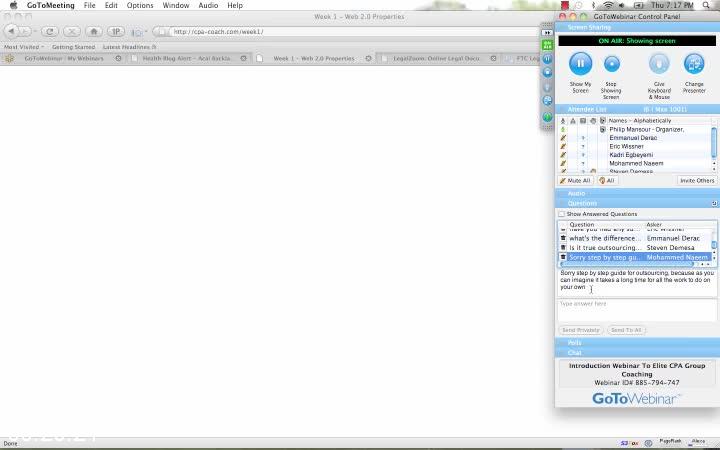Unmute Emmanuel Derac via mic icon
The height and width of the screenshot is (450, 720).
coord(563,138)
